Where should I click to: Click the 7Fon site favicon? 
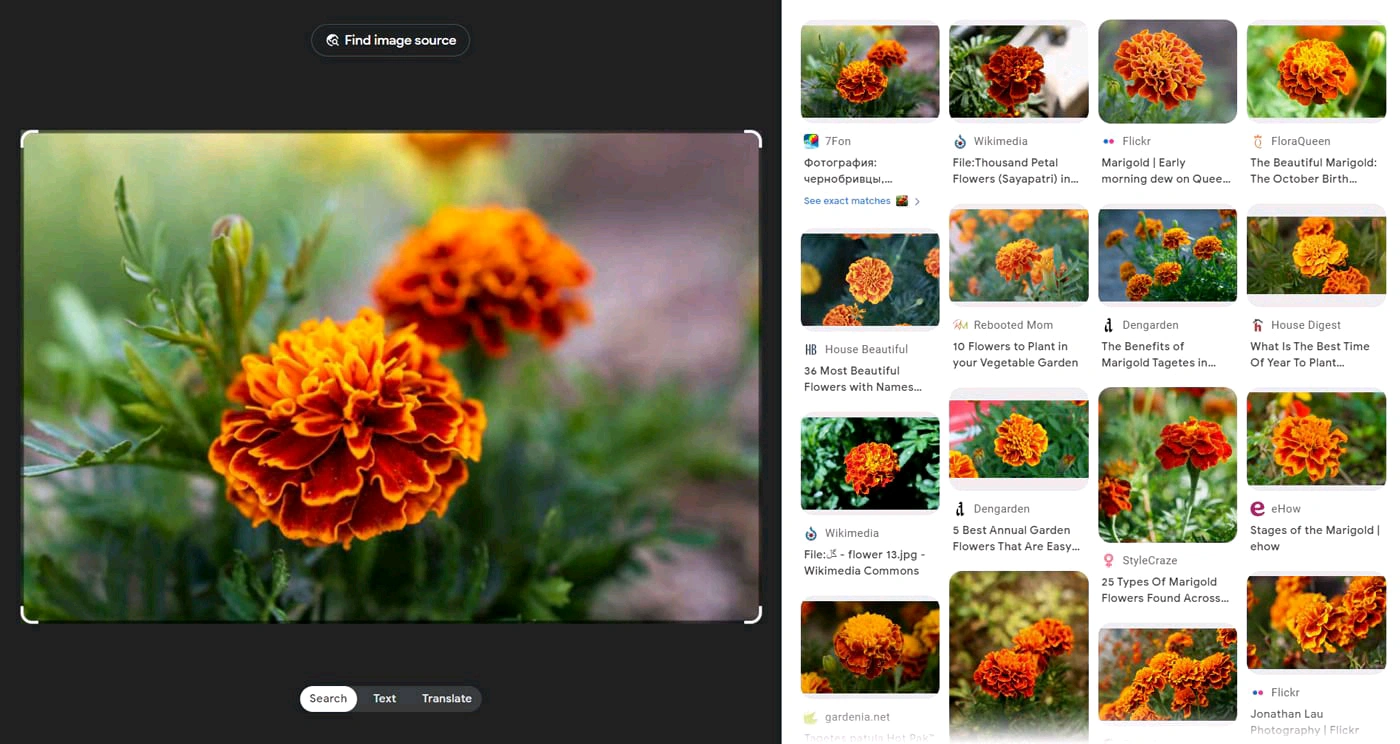tap(811, 141)
